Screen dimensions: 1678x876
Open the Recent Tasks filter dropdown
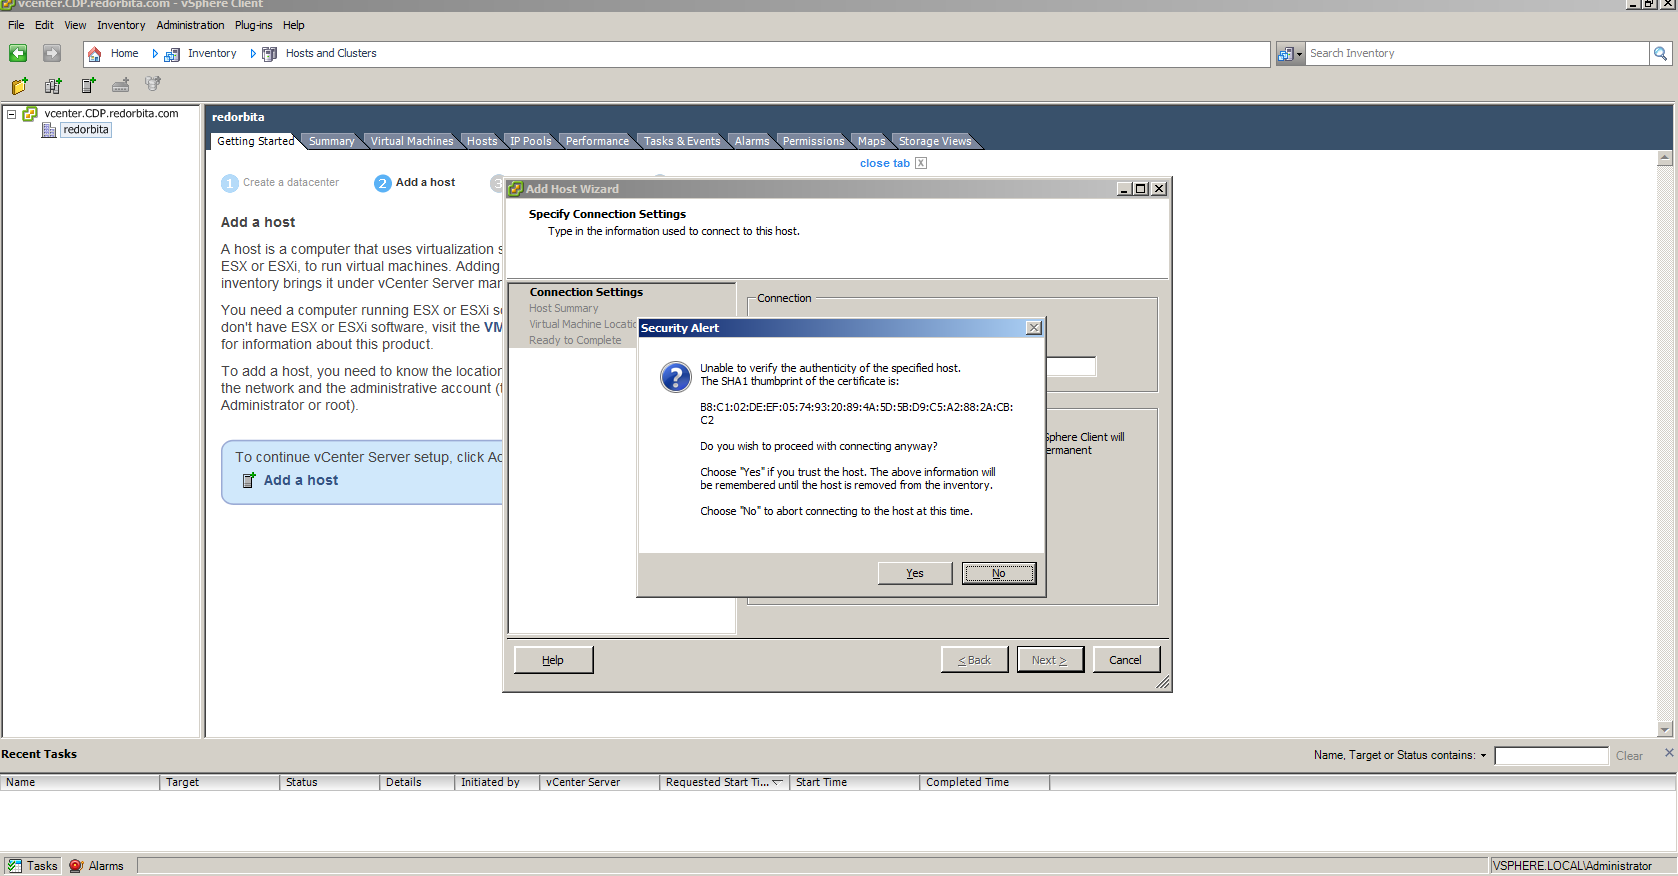(x=1483, y=756)
